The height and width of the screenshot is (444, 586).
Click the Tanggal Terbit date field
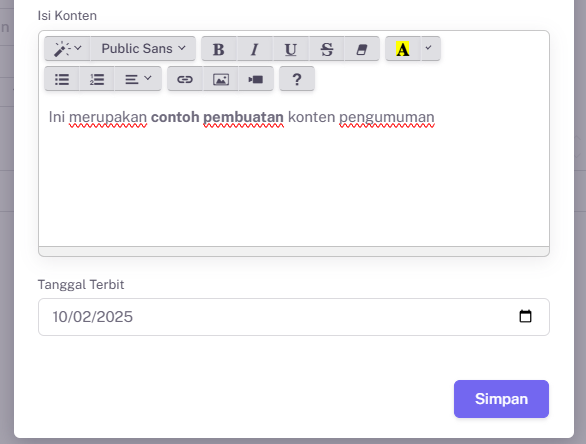pyautogui.click(x=294, y=317)
